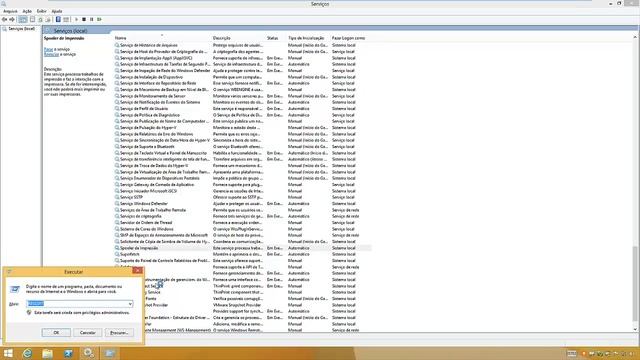Image resolution: width=640 pixels, height=360 pixels.
Task: Open the Ajuda menu
Action: point(57,11)
